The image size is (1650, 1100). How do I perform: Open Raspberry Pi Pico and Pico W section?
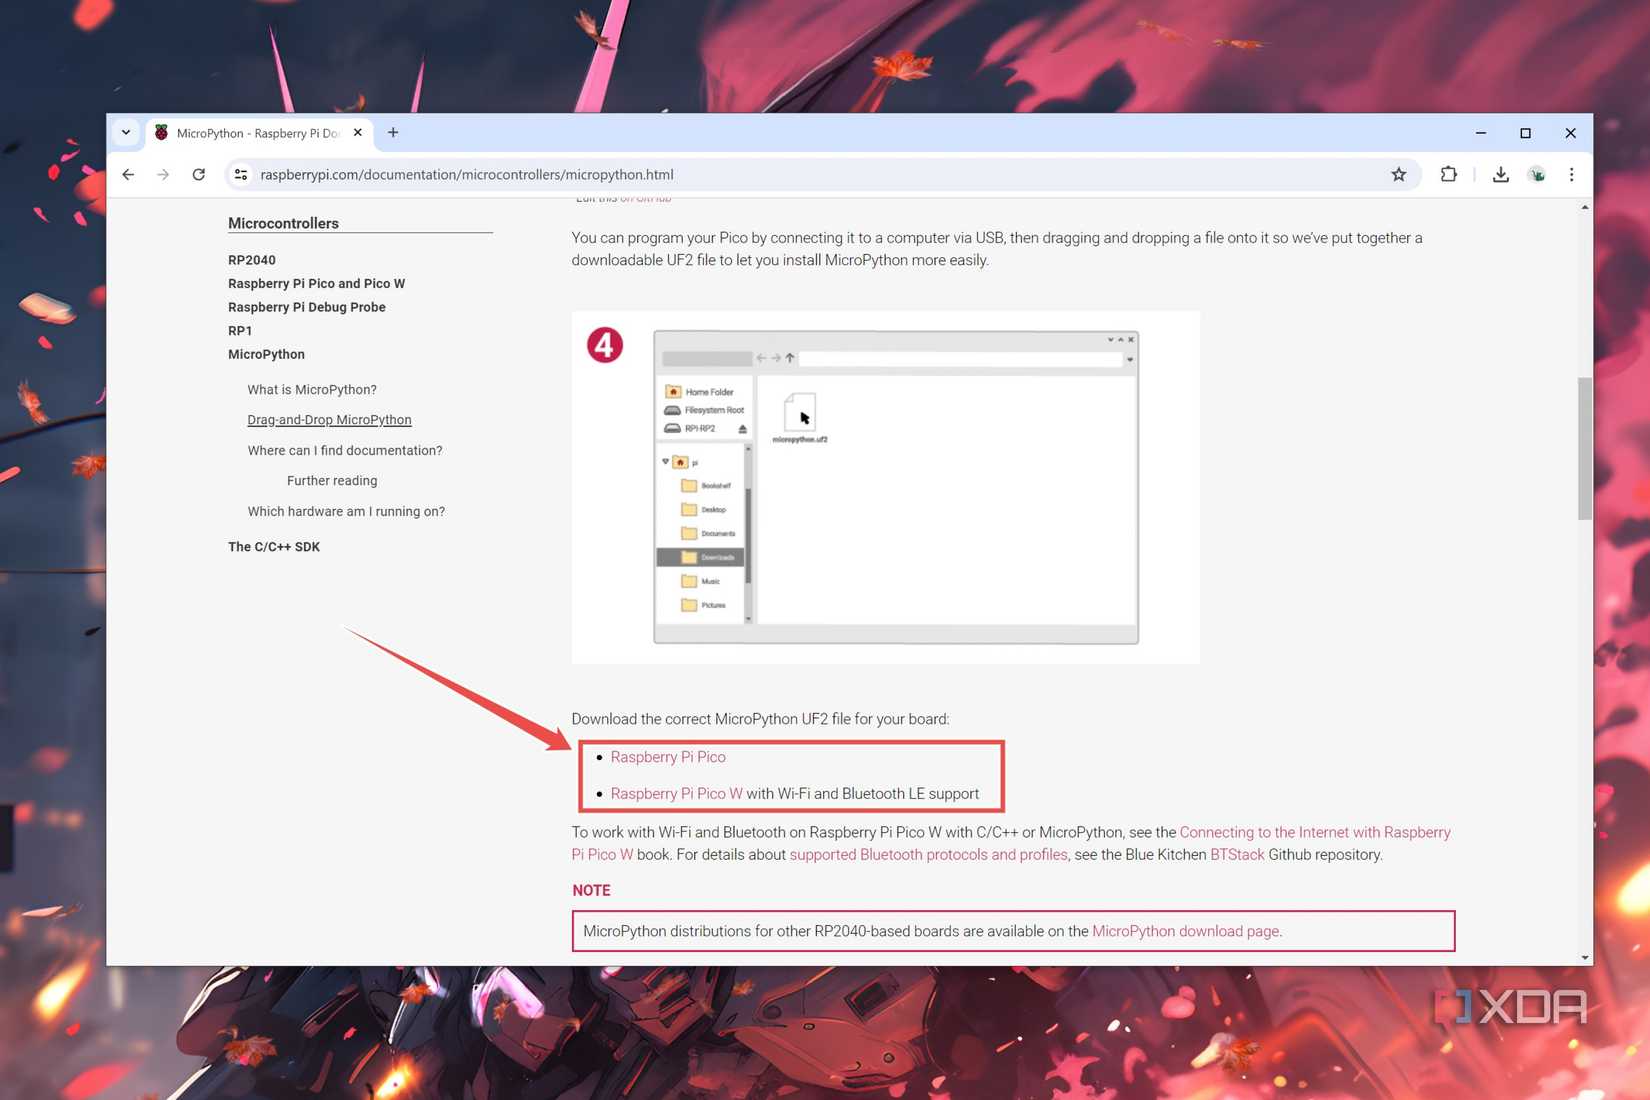(316, 283)
